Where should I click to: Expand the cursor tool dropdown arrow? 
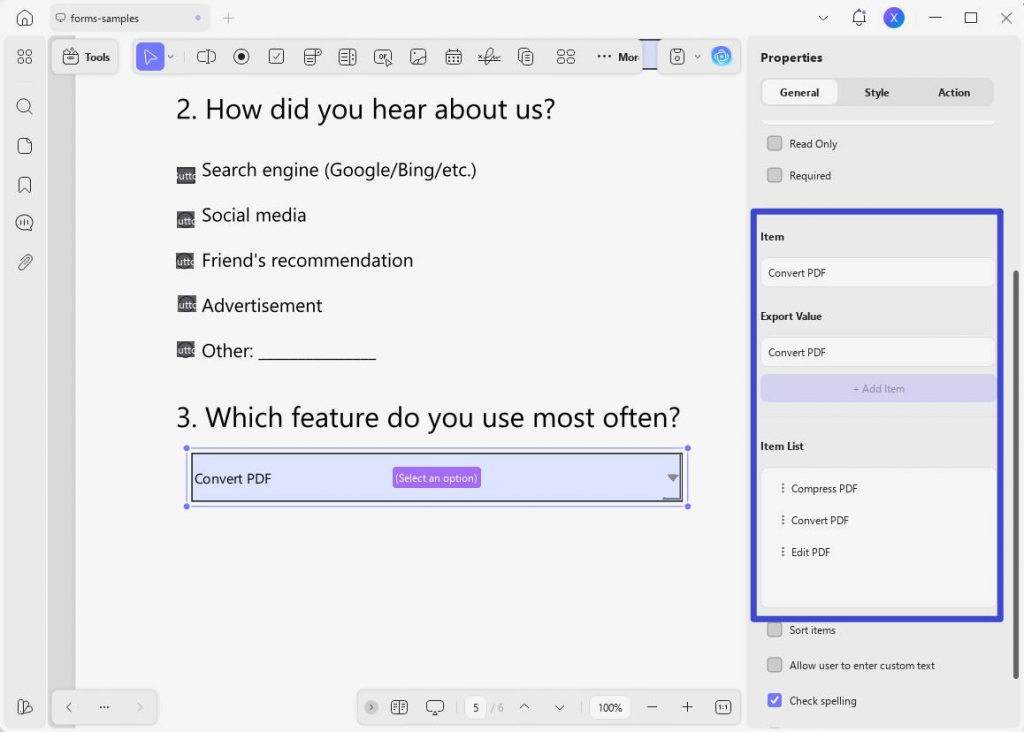pos(171,57)
